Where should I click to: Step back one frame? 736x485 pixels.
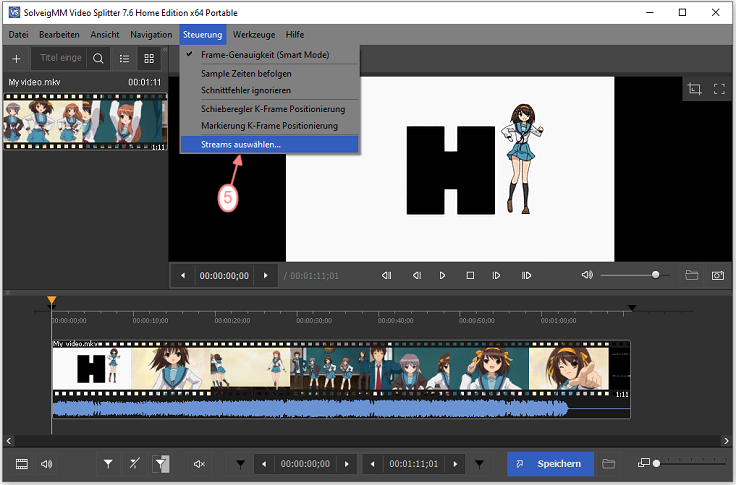[x=417, y=276]
